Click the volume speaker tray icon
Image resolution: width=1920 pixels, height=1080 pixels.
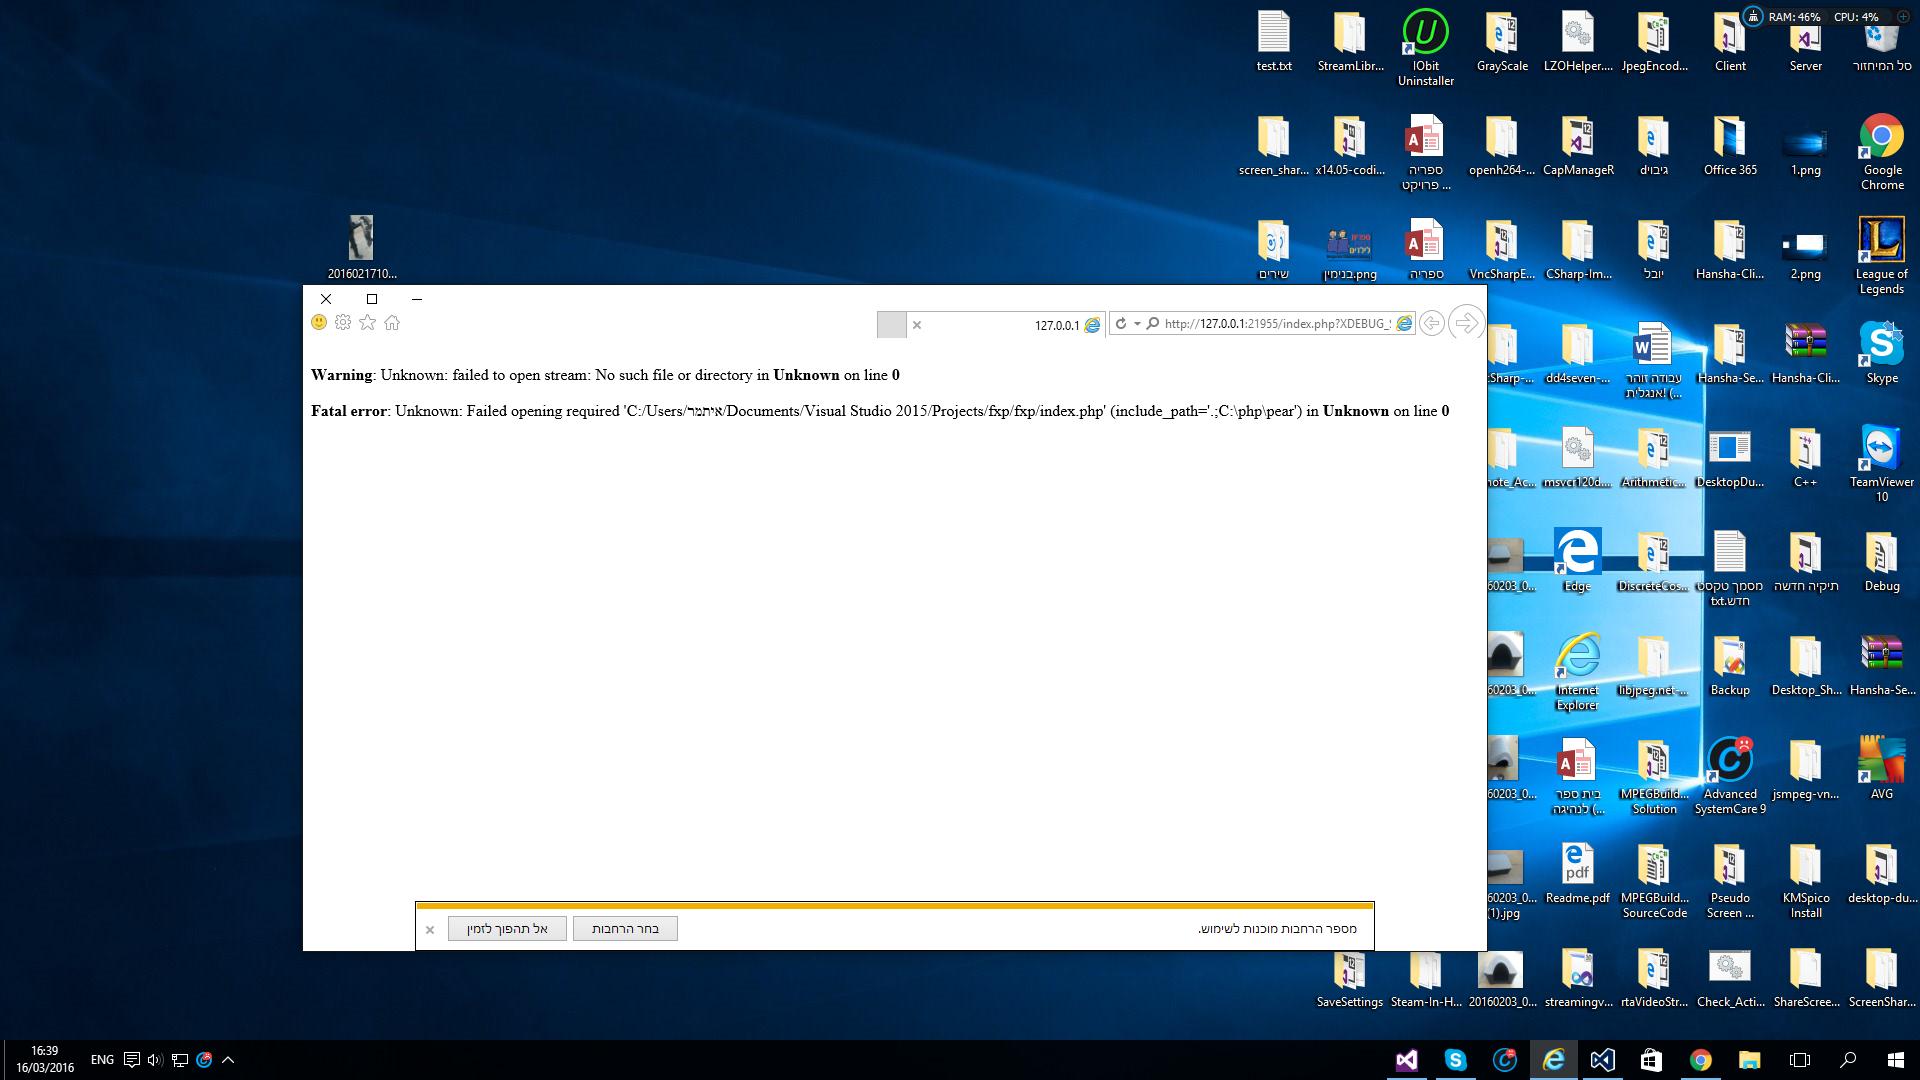tap(155, 1060)
